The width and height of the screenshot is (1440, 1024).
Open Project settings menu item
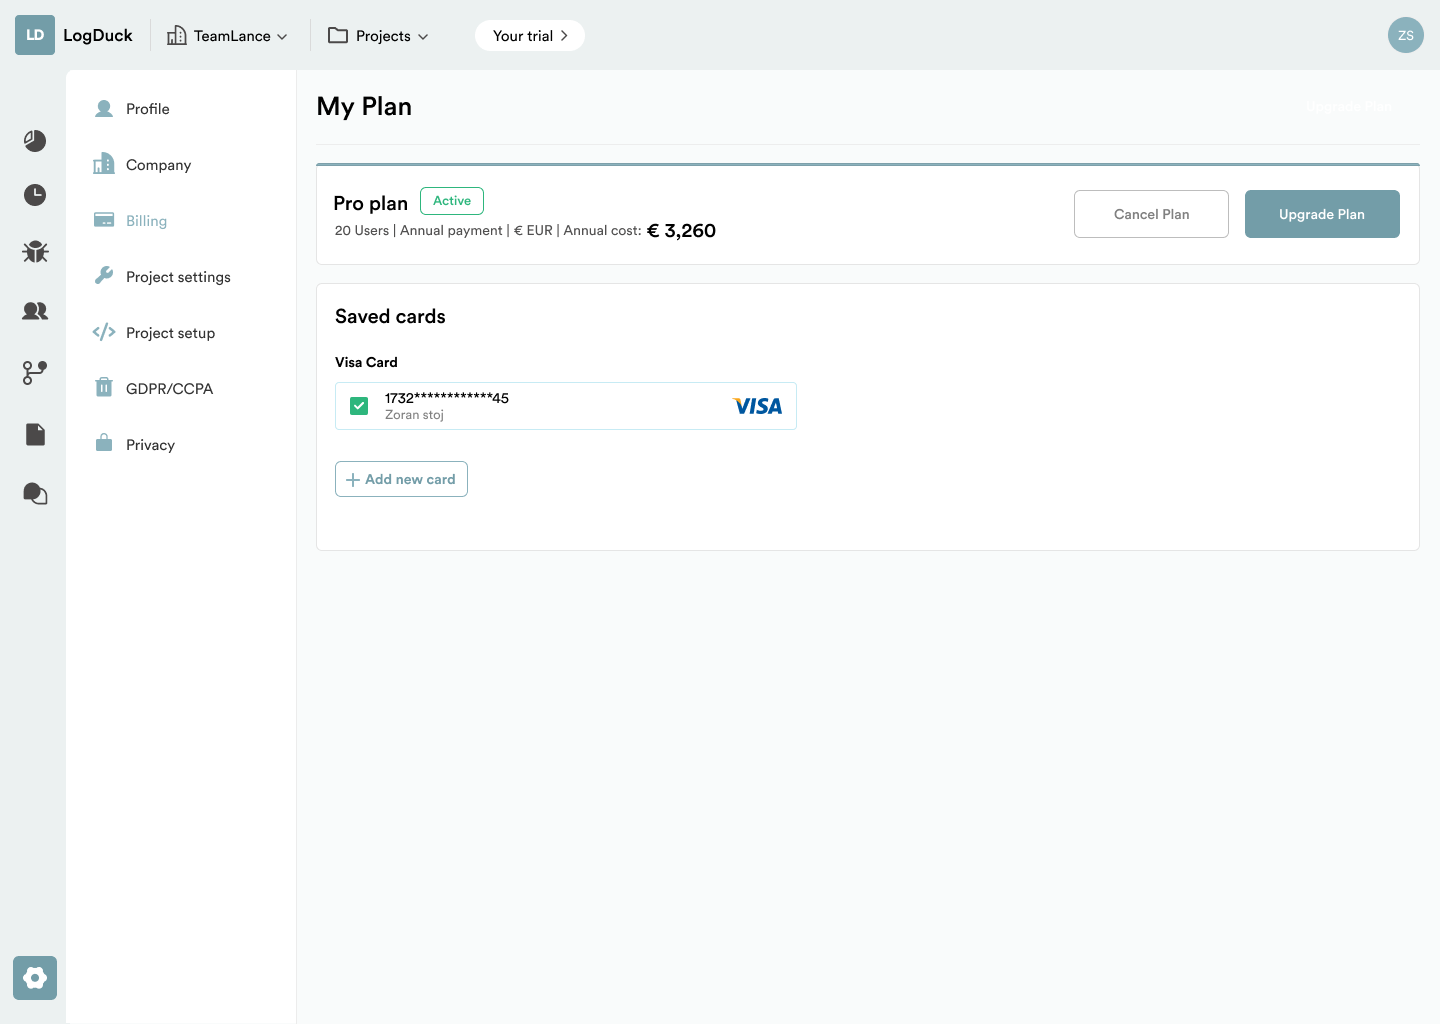pos(178,277)
